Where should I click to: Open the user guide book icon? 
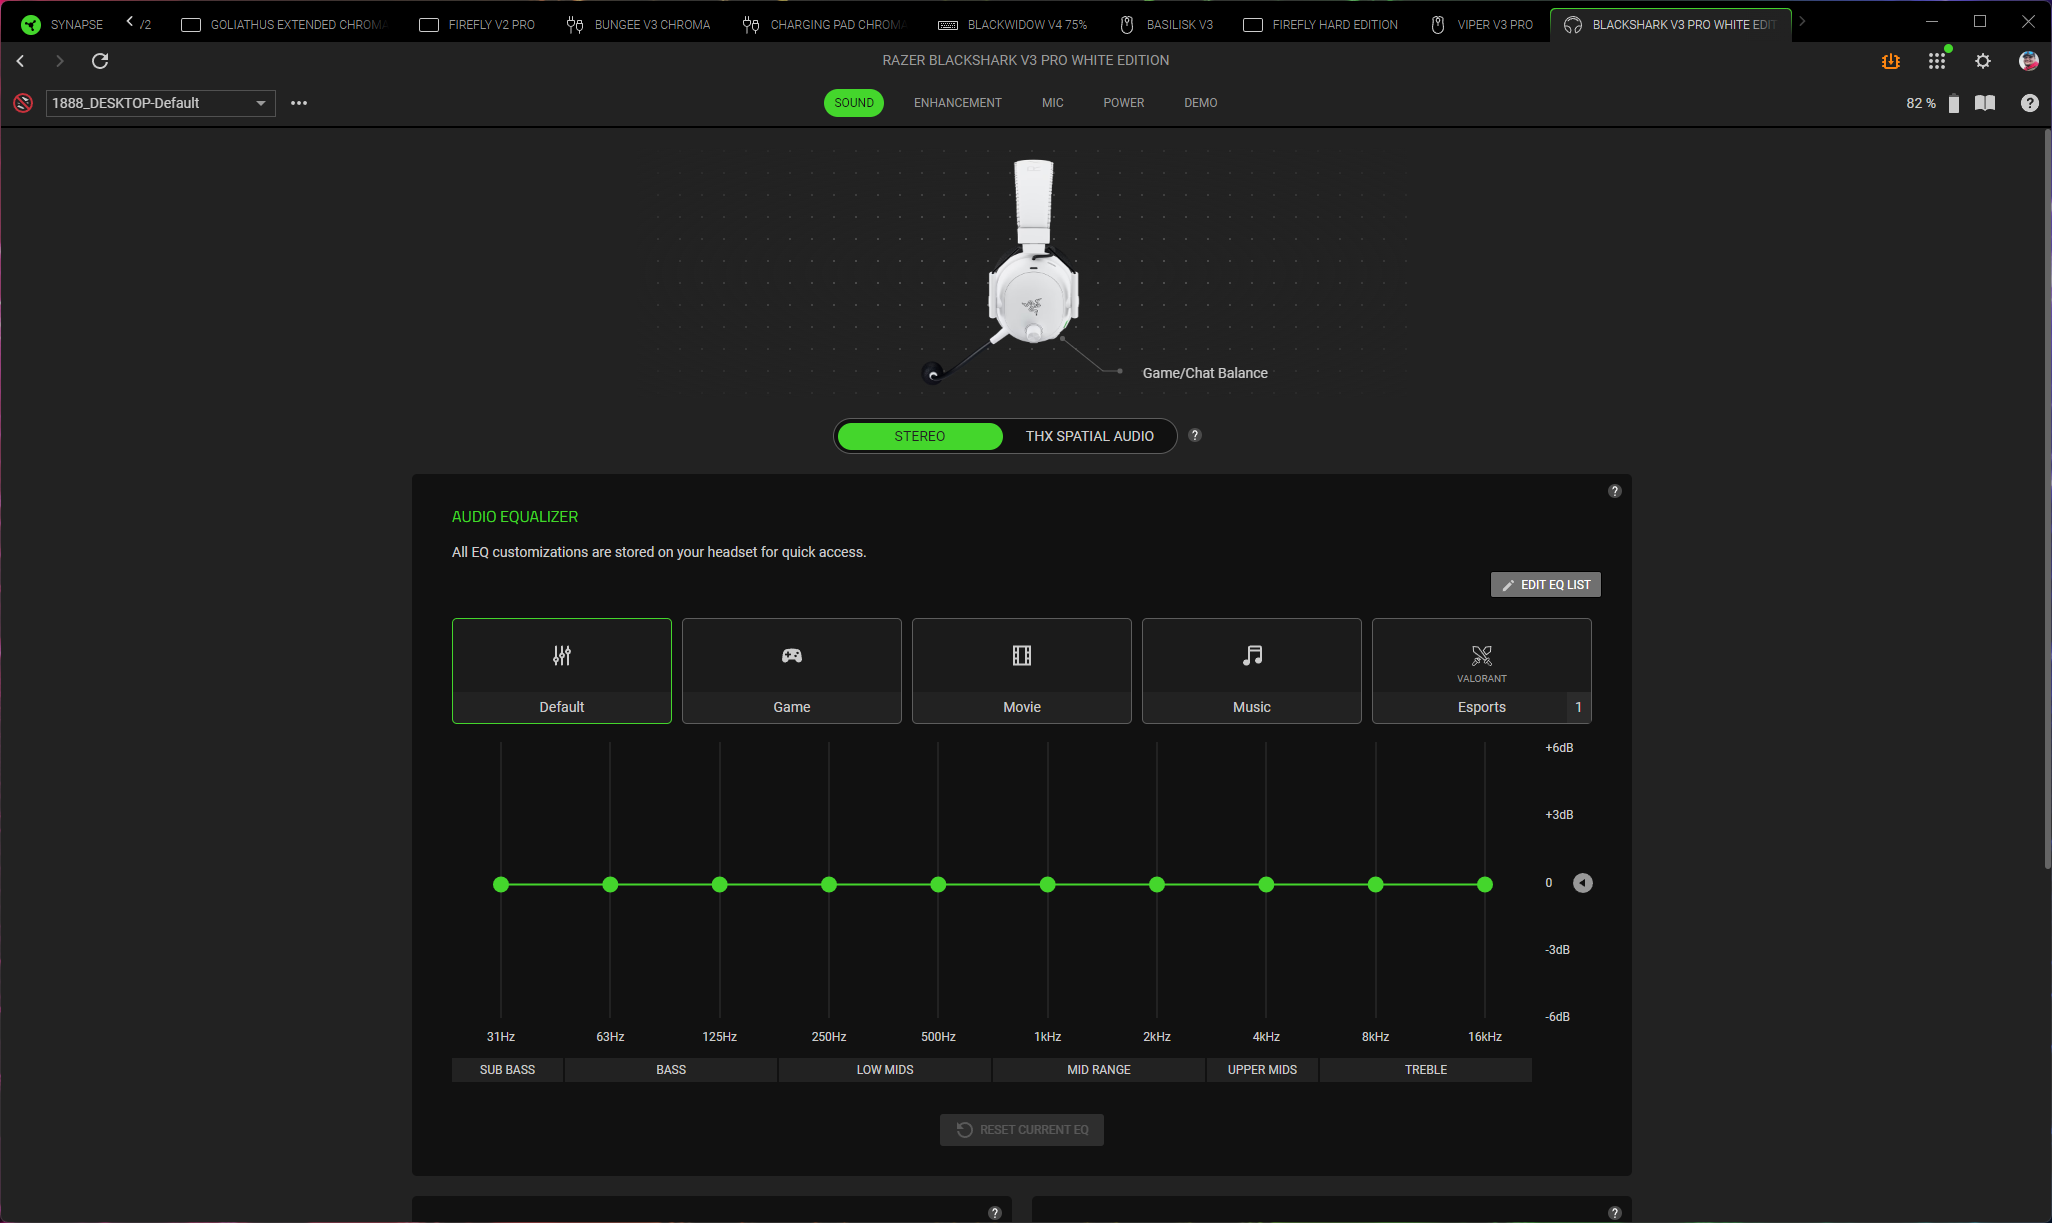click(1985, 103)
